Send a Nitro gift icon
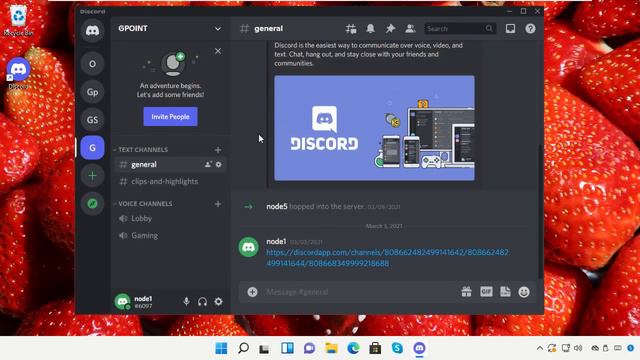 pos(467,292)
